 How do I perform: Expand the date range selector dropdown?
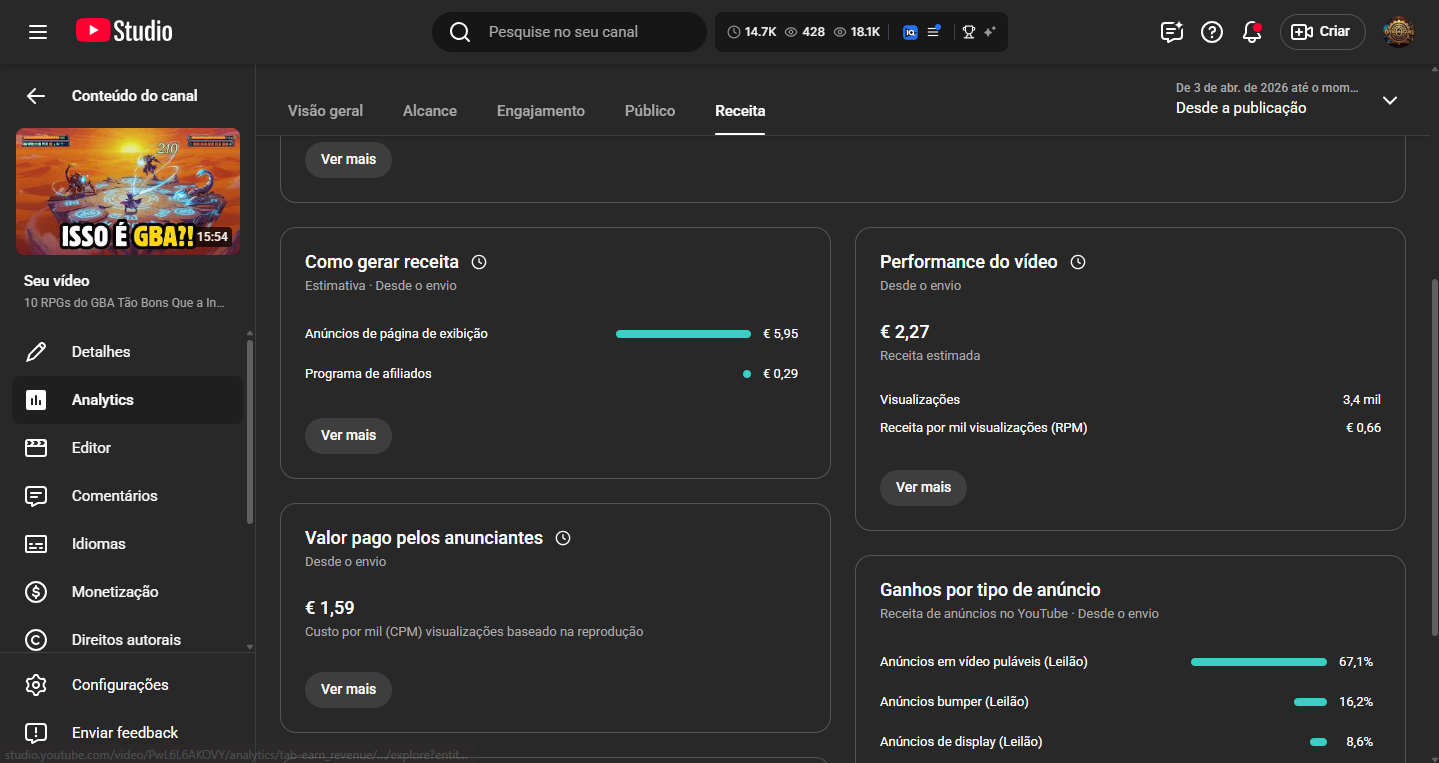[1389, 100]
